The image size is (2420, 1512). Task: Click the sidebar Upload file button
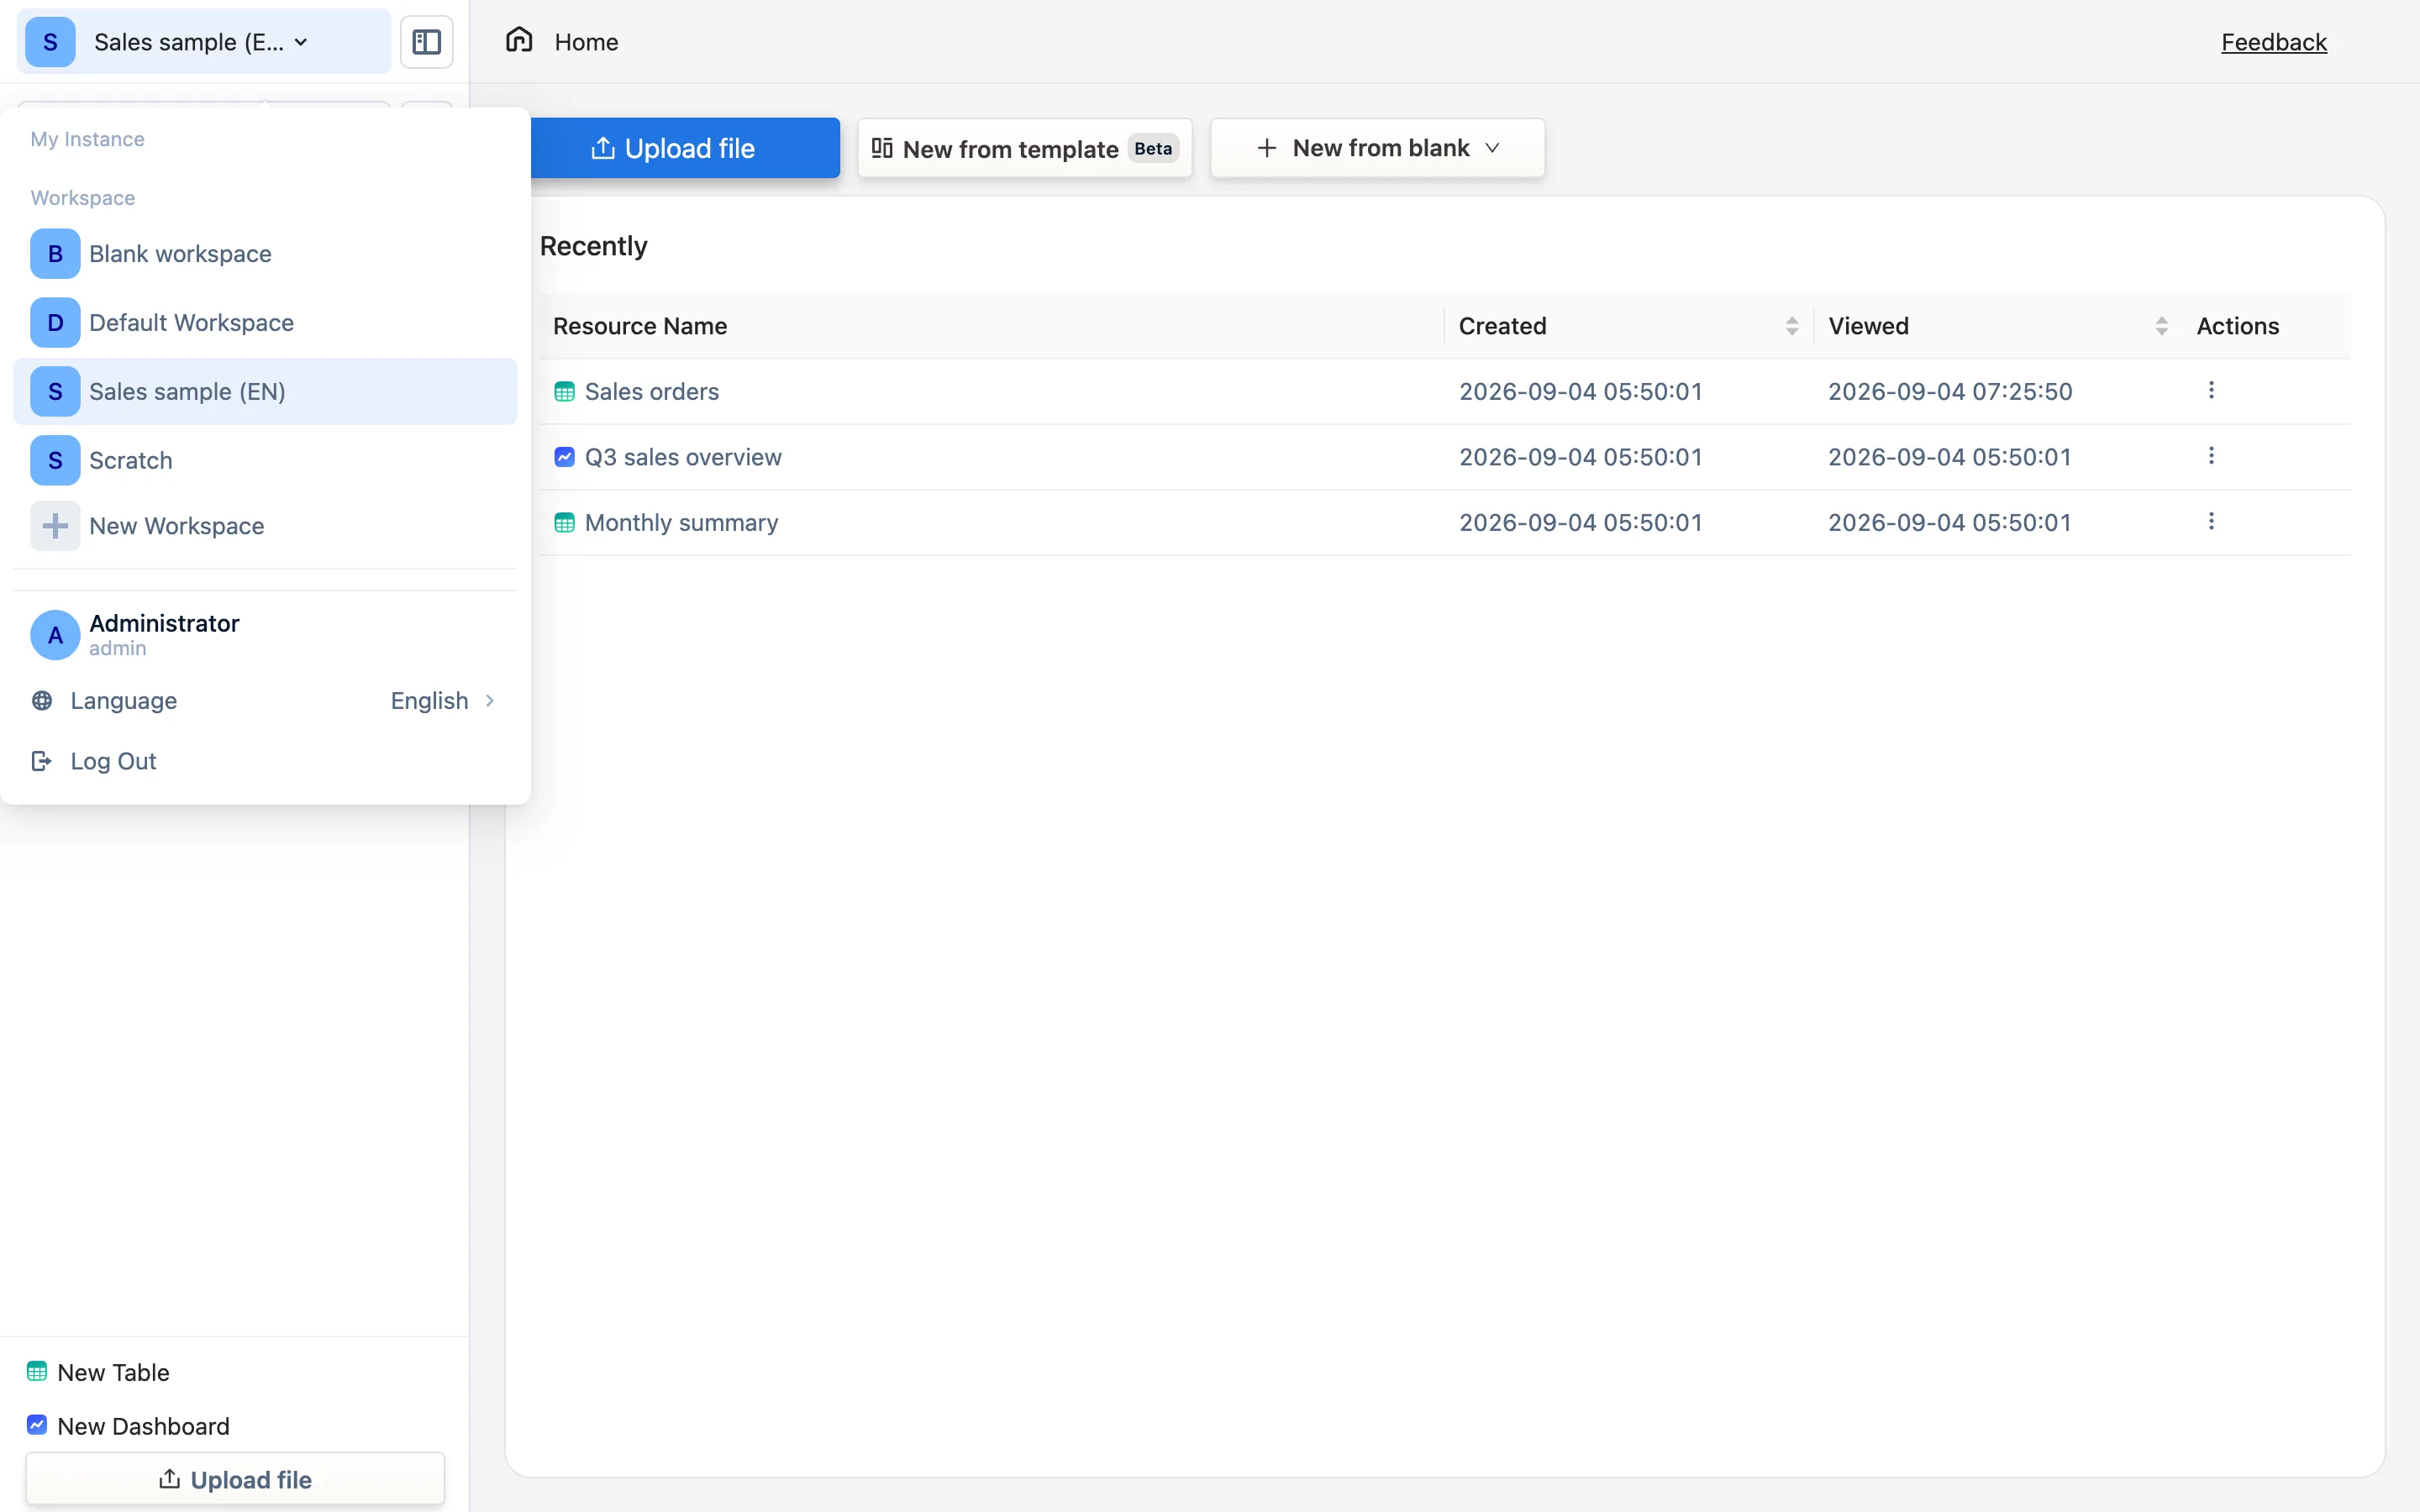pyautogui.click(x=235, y=1479)
